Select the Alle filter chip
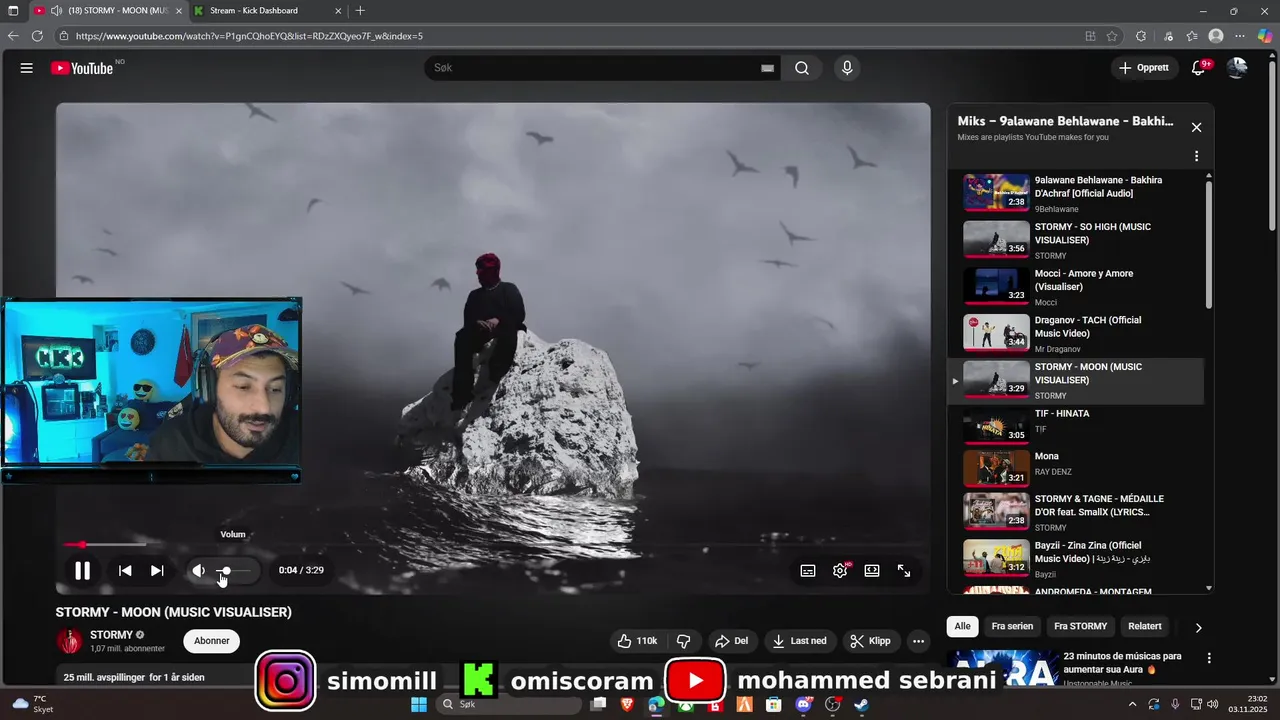Screen dimensions: 1280x720 [x=962, y=626]
